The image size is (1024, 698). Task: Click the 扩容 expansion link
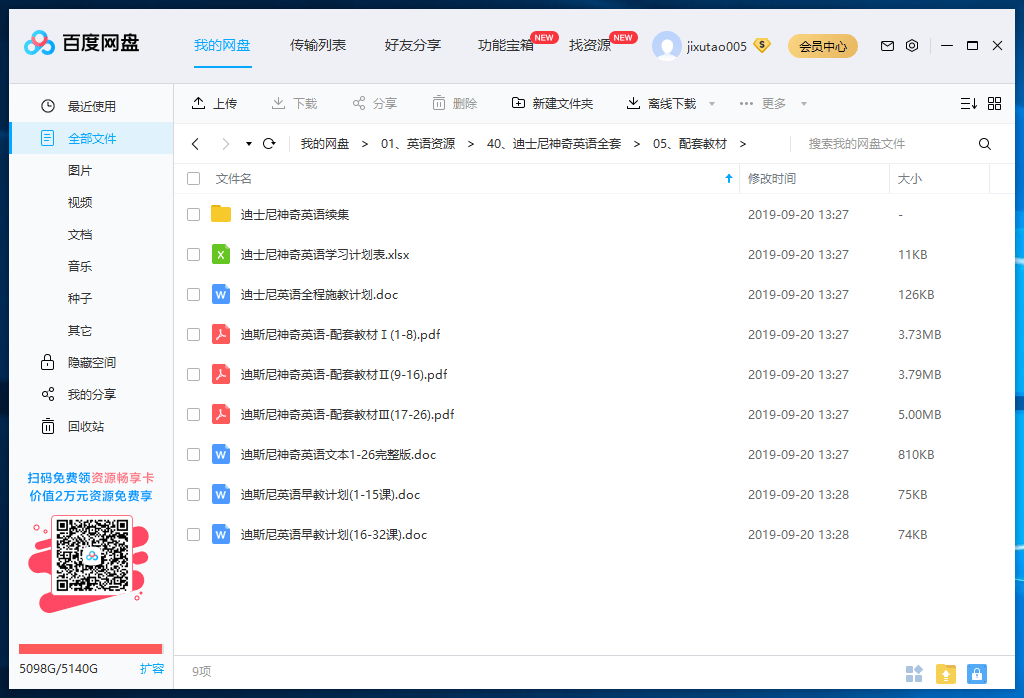[152, 668]
